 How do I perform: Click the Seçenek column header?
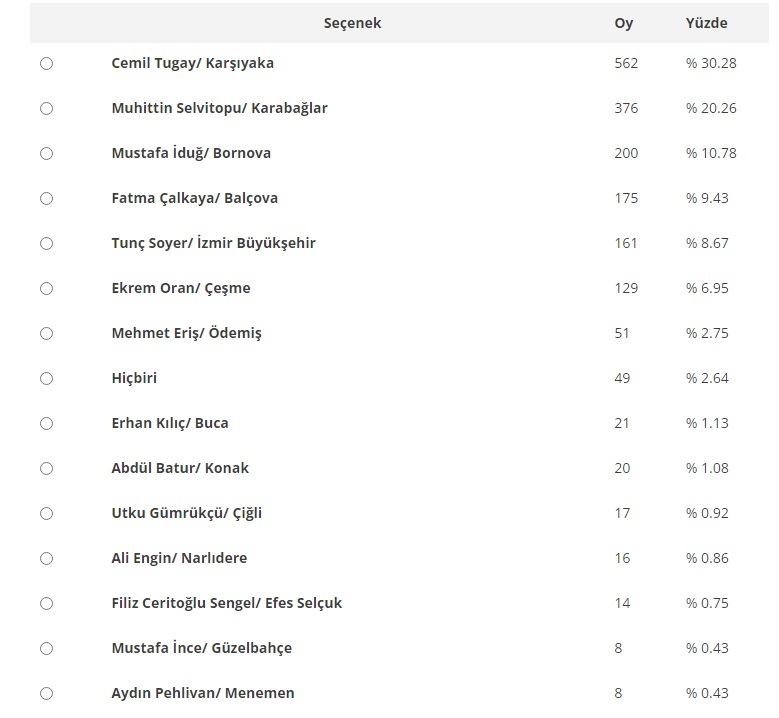click(x=352, y=23)
